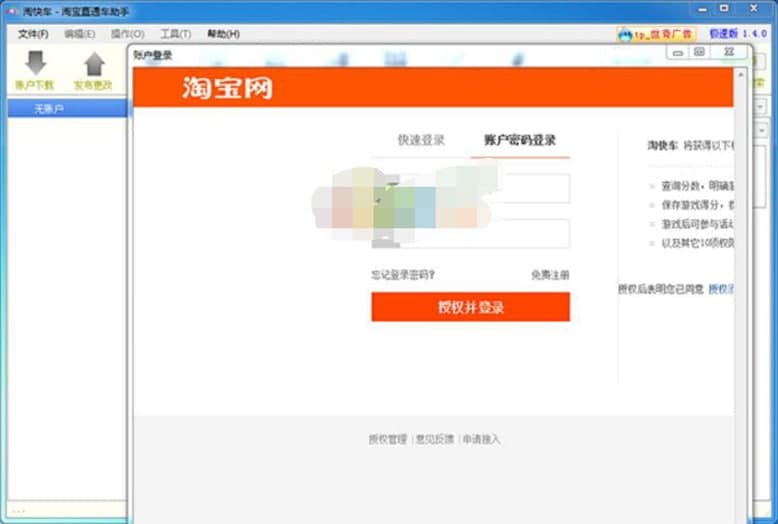Switch to the 快速登录 tab
Image resolution: width=778 pixels, height=524 pixels.
tap(421, 140)
